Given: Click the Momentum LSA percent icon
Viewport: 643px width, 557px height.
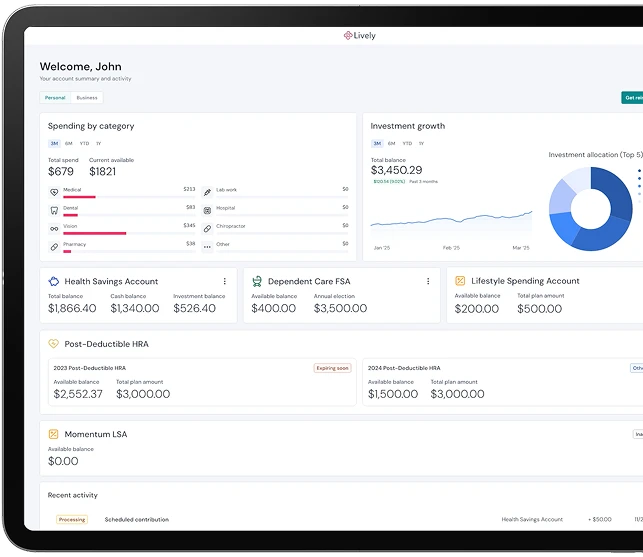Looking at the screenshot, I should (53, 434).
